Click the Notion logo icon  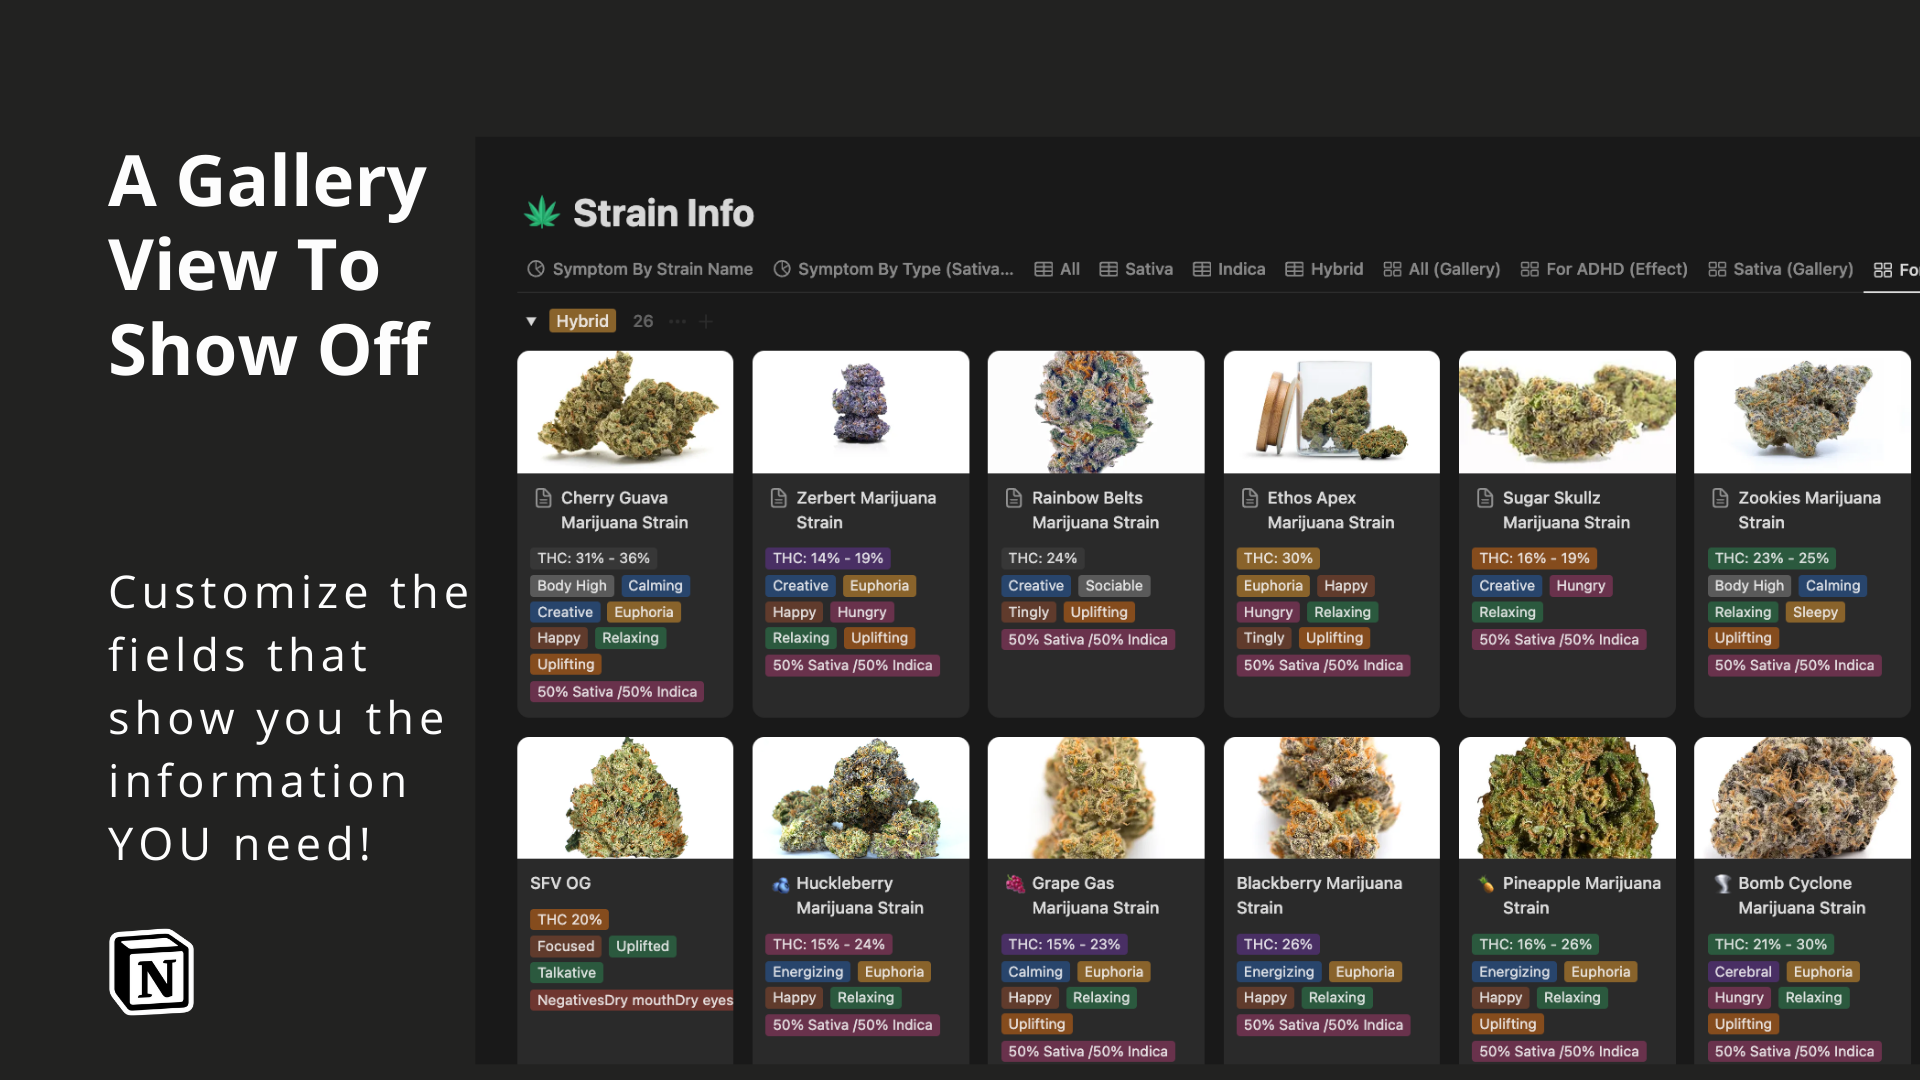151,972
